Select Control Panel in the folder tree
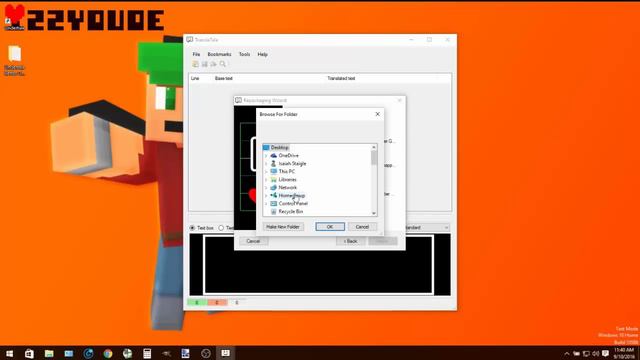Screen dimensions: 640x360 tap(293, 203)
